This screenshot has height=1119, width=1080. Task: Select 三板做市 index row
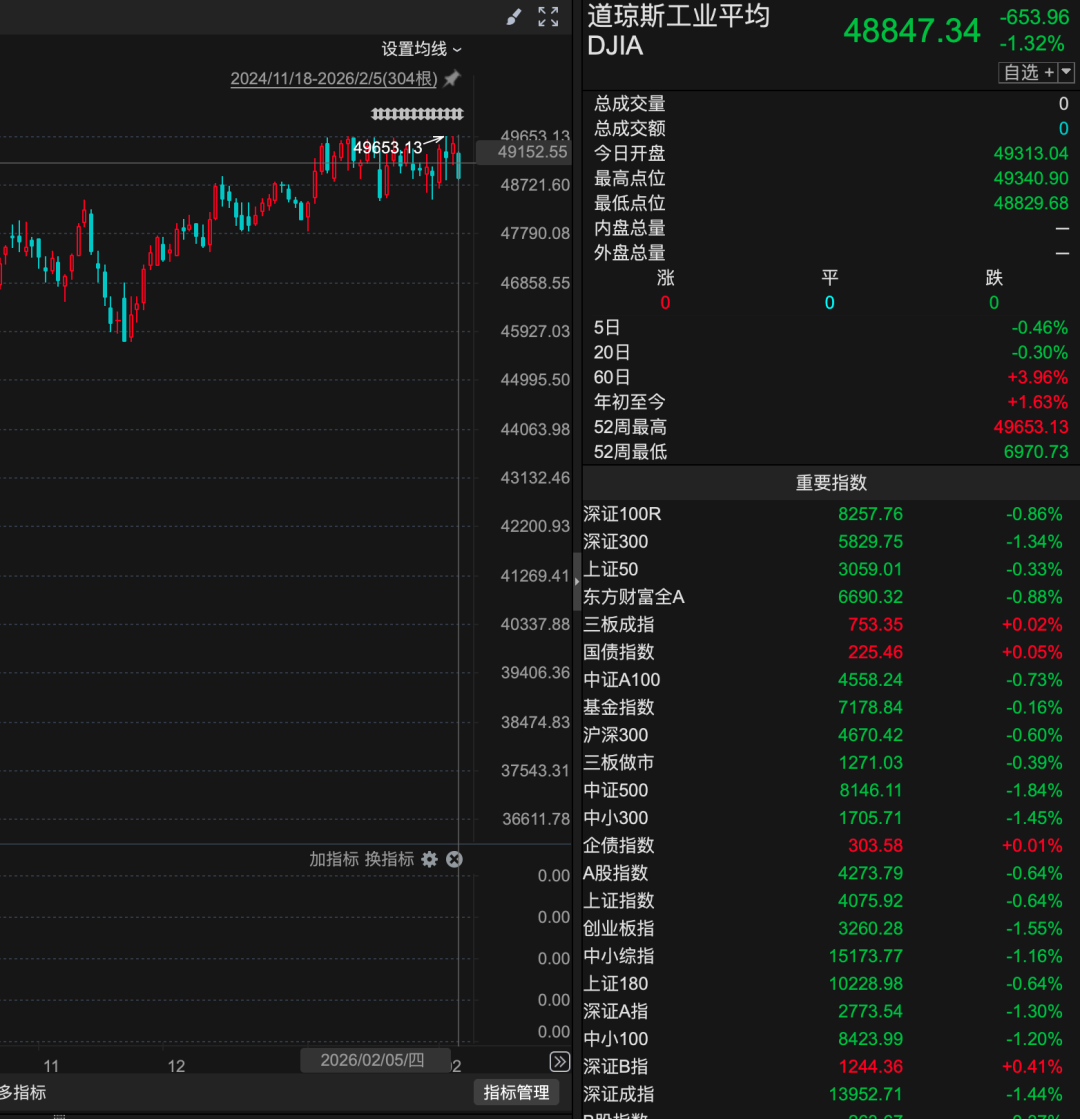[x=831, y=763]
